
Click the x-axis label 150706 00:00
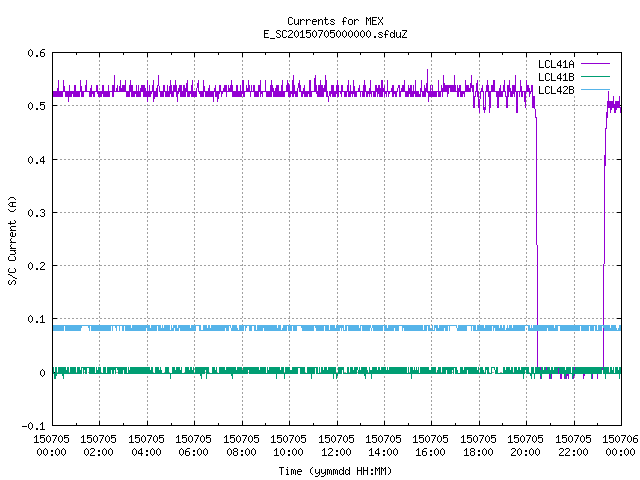(620, 446)
